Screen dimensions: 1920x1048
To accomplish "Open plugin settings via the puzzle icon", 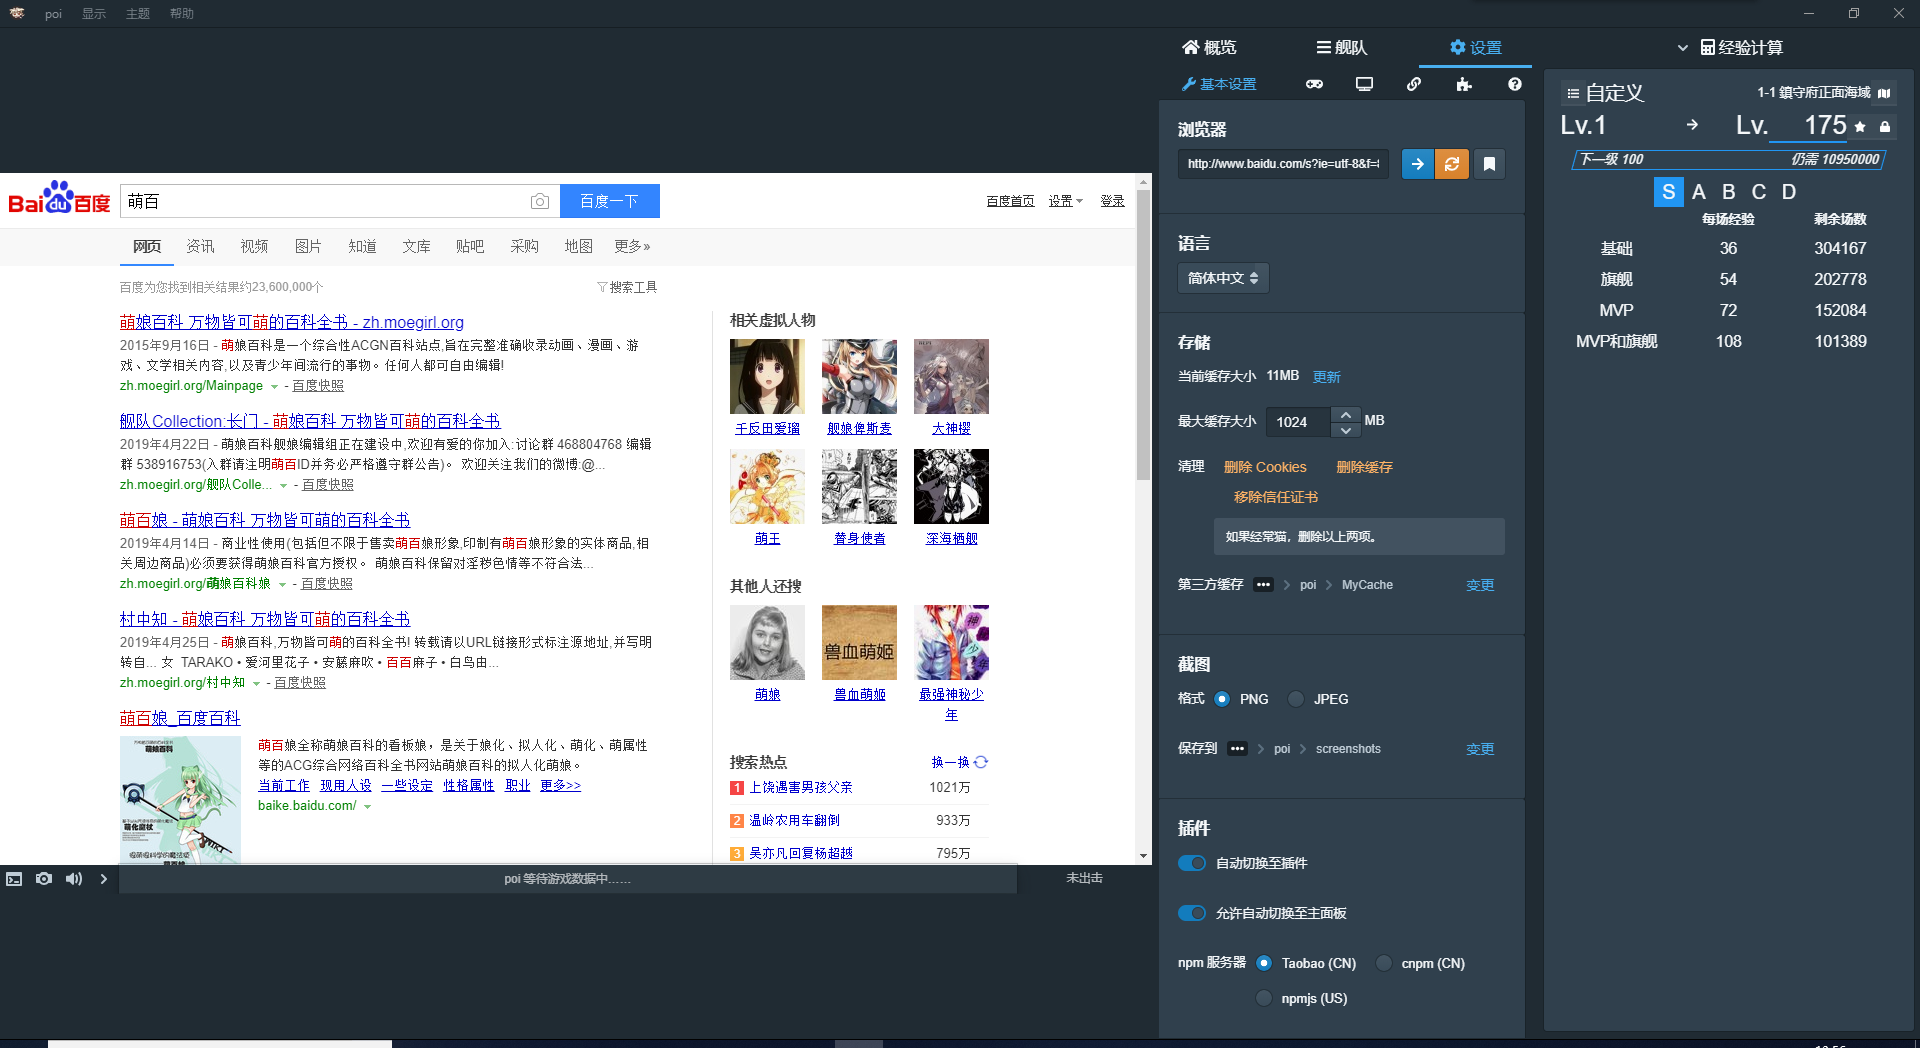I will pyautogui.click(x=1463, y=84).
